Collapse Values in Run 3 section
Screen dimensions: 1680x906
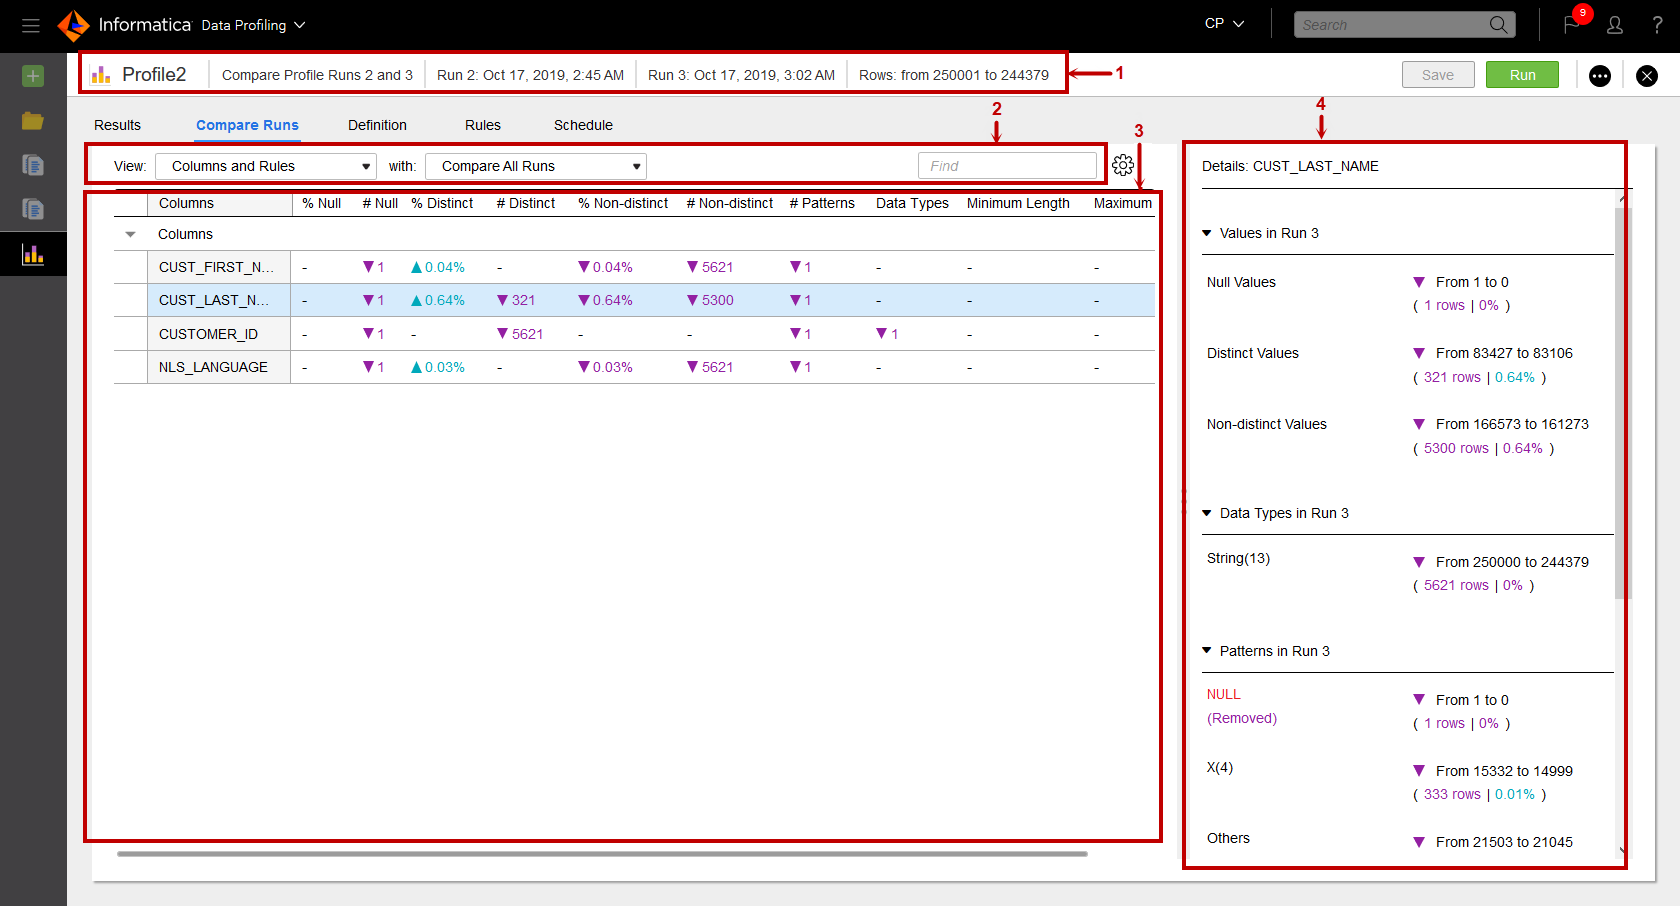[x=1207, y=233]
